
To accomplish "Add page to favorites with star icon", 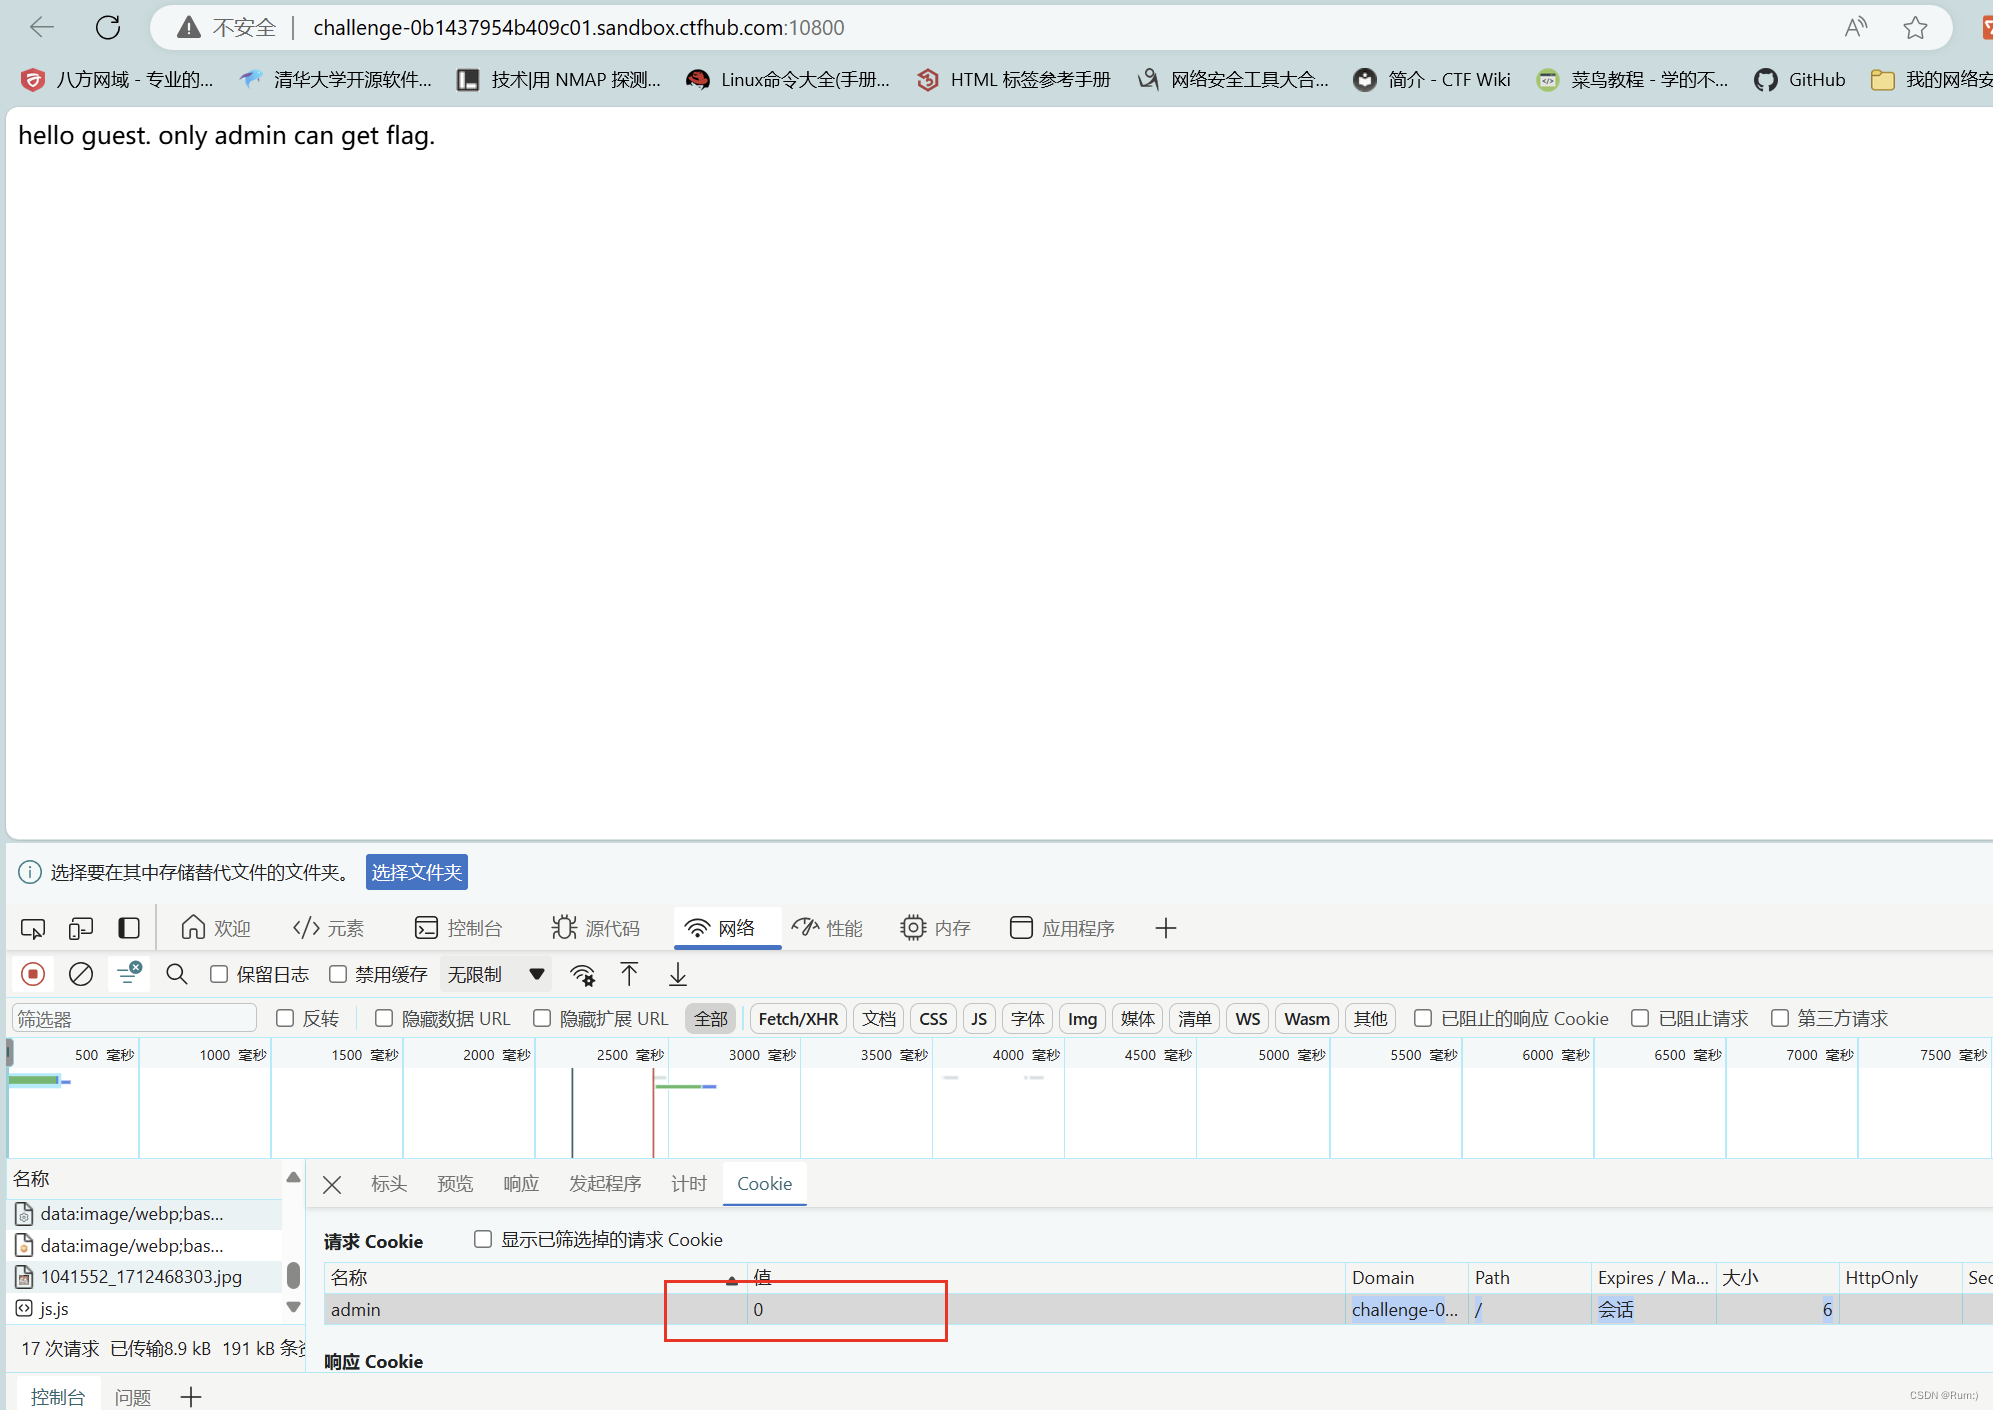I will (1915, 27).
